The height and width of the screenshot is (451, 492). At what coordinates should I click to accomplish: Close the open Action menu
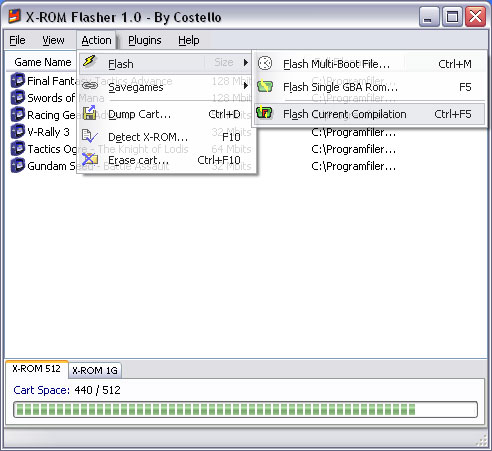click(96, 40)
